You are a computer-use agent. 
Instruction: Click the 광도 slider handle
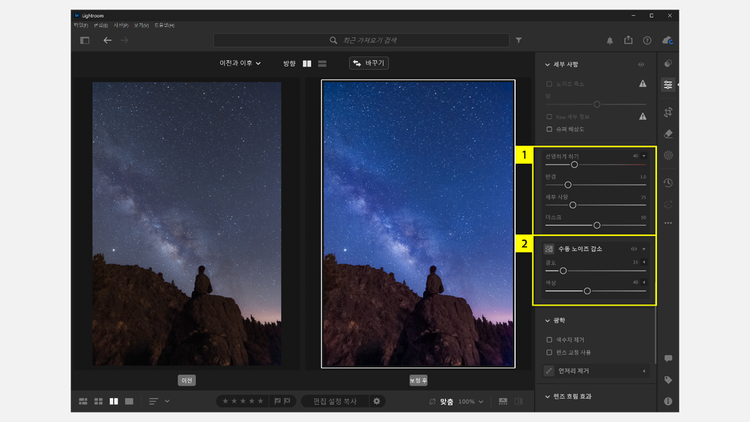(x=563, y=271)
